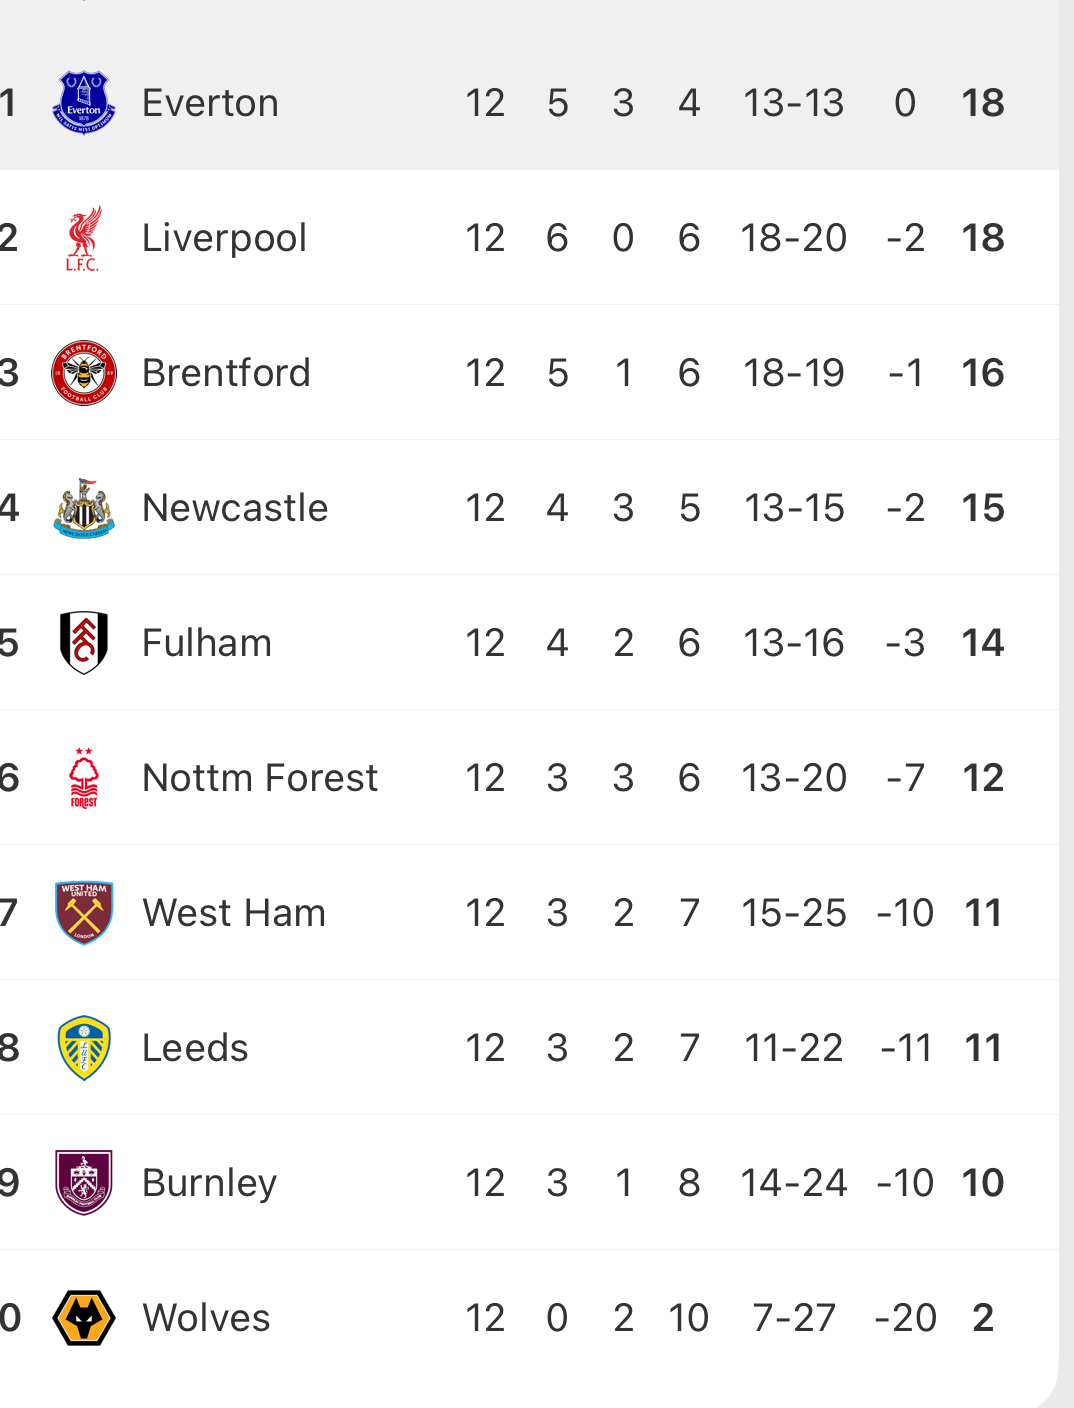The image size is (1074, 1408).
Task: Click Fulham's 13-16 goals record
Action: 794,643
